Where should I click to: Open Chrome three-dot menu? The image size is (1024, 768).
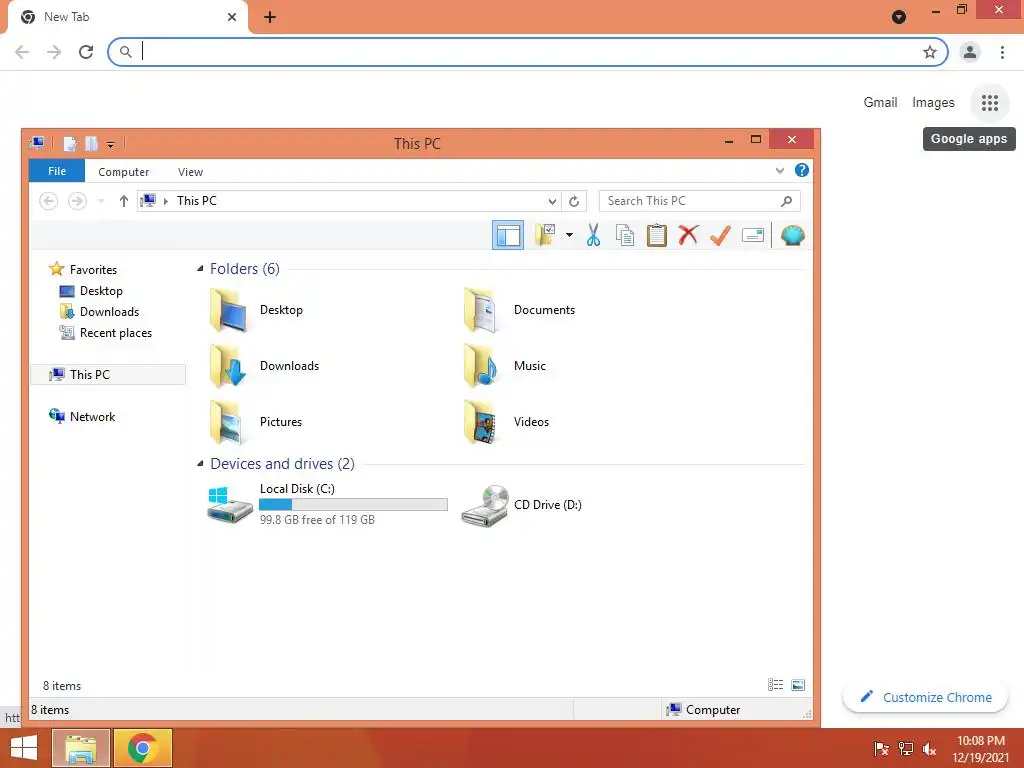(1002, 52)
